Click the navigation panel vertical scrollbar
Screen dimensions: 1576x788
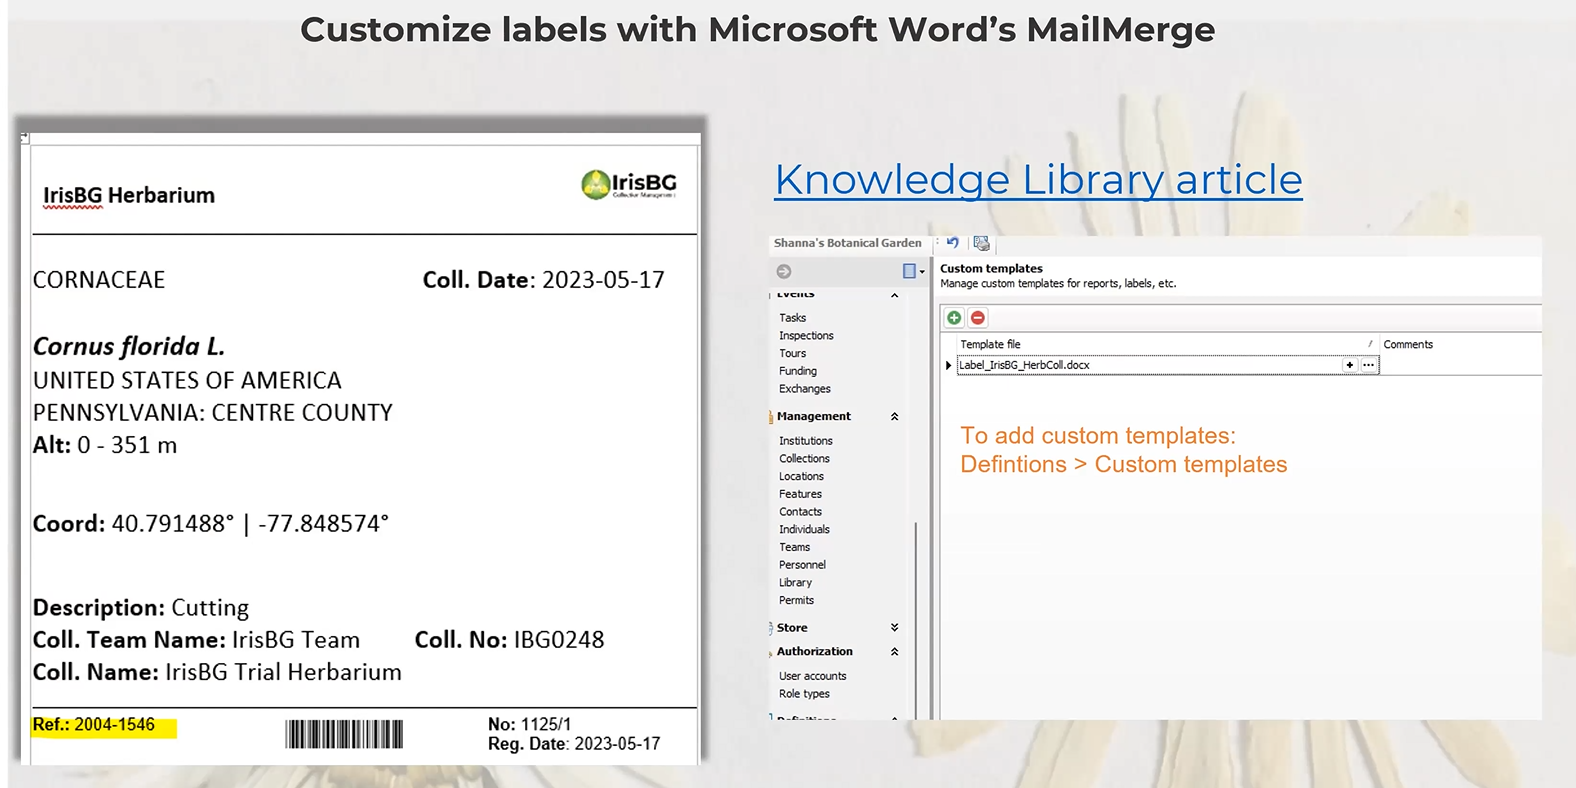click(x=916, y=620)
